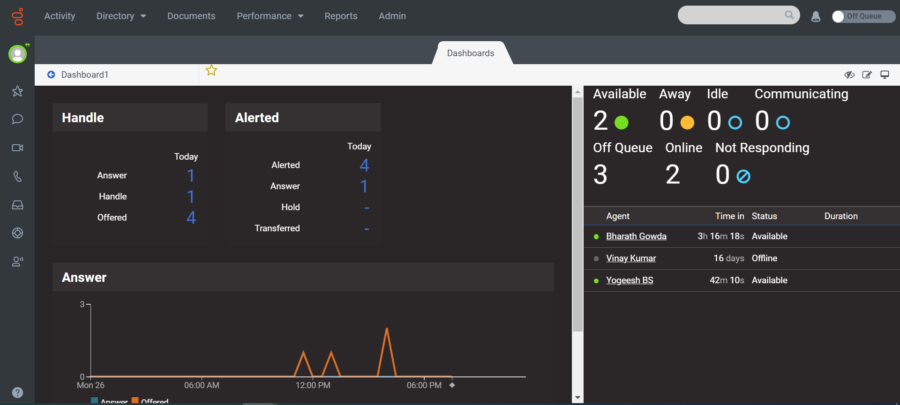
Task: Click the Offered value 4 in Handle
Action: (191, 217)
